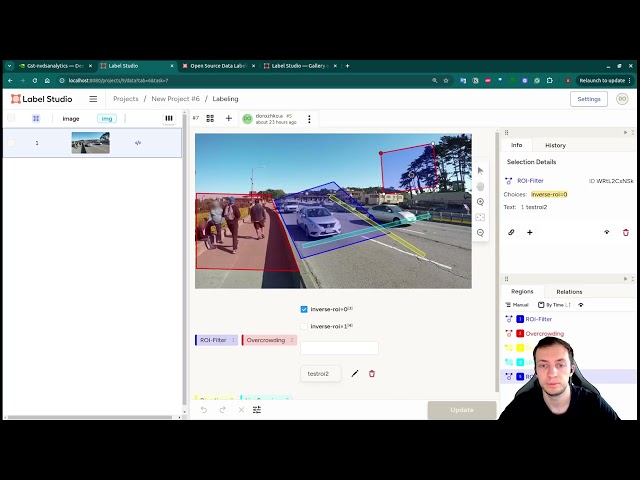Add metadata with plus in Selection Details
Screen dimensions: 640x480
530,232
